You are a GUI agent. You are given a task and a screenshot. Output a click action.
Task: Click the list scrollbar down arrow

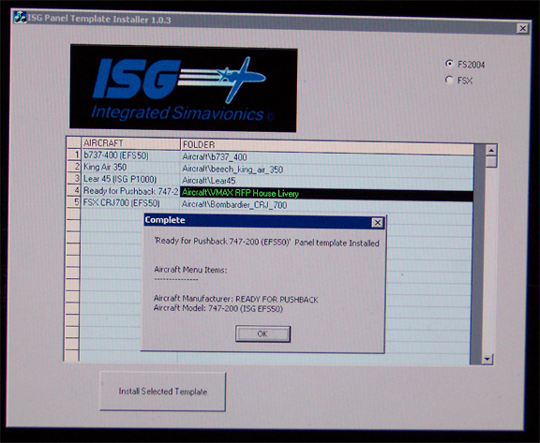[487, 359]
